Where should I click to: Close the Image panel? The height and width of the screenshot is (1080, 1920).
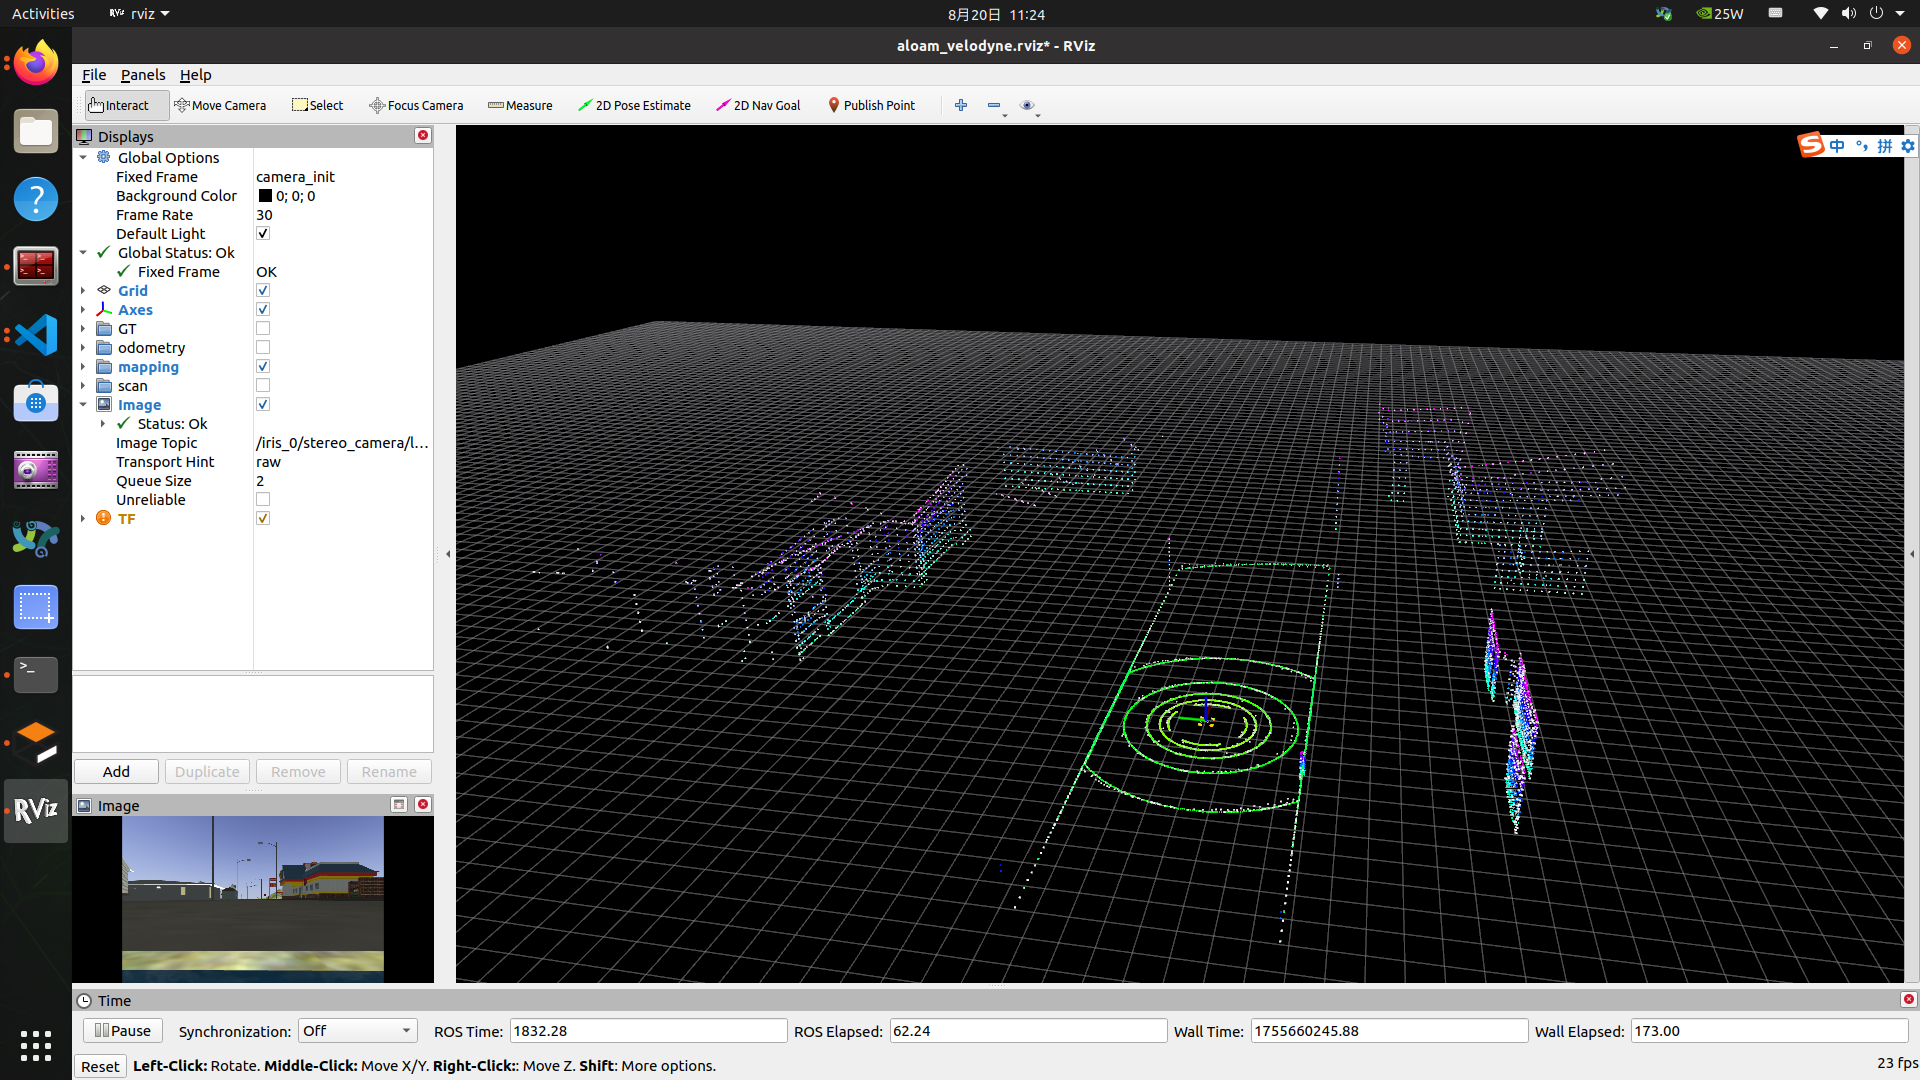pos(423,804)
